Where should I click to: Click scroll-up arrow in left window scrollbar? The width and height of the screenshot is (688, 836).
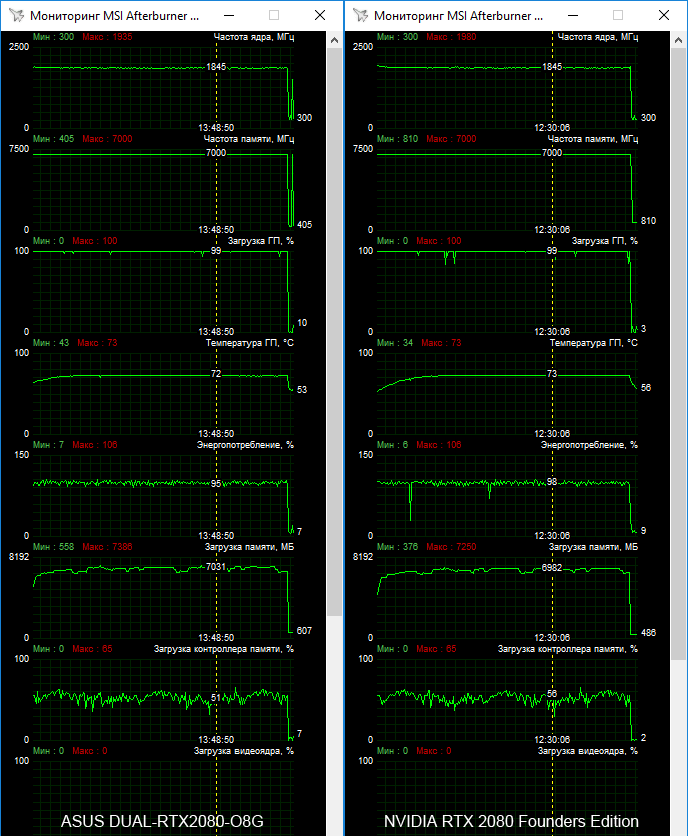[x=334, y=40]
